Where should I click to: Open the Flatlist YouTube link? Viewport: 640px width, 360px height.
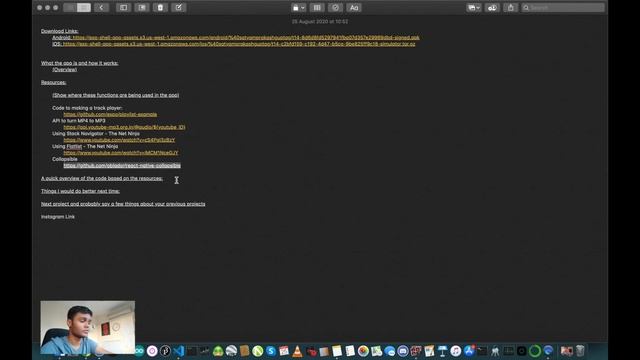(x=121, y=153)
